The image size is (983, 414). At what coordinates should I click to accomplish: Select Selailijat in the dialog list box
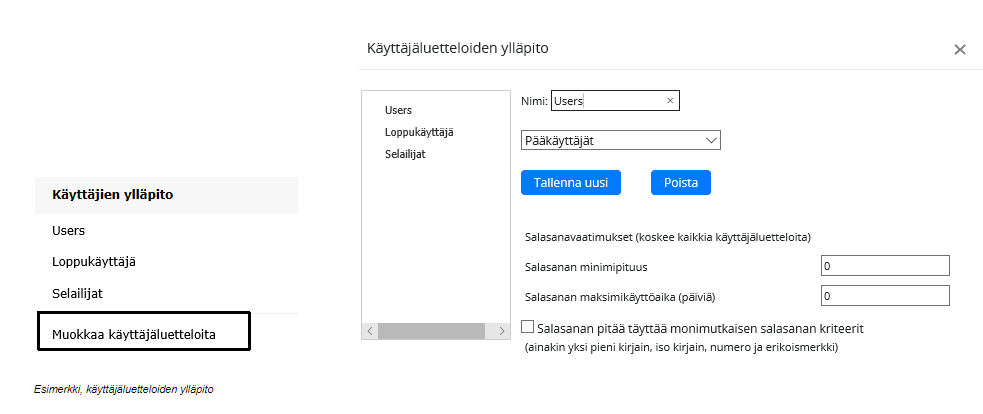[x=405, y=154]
